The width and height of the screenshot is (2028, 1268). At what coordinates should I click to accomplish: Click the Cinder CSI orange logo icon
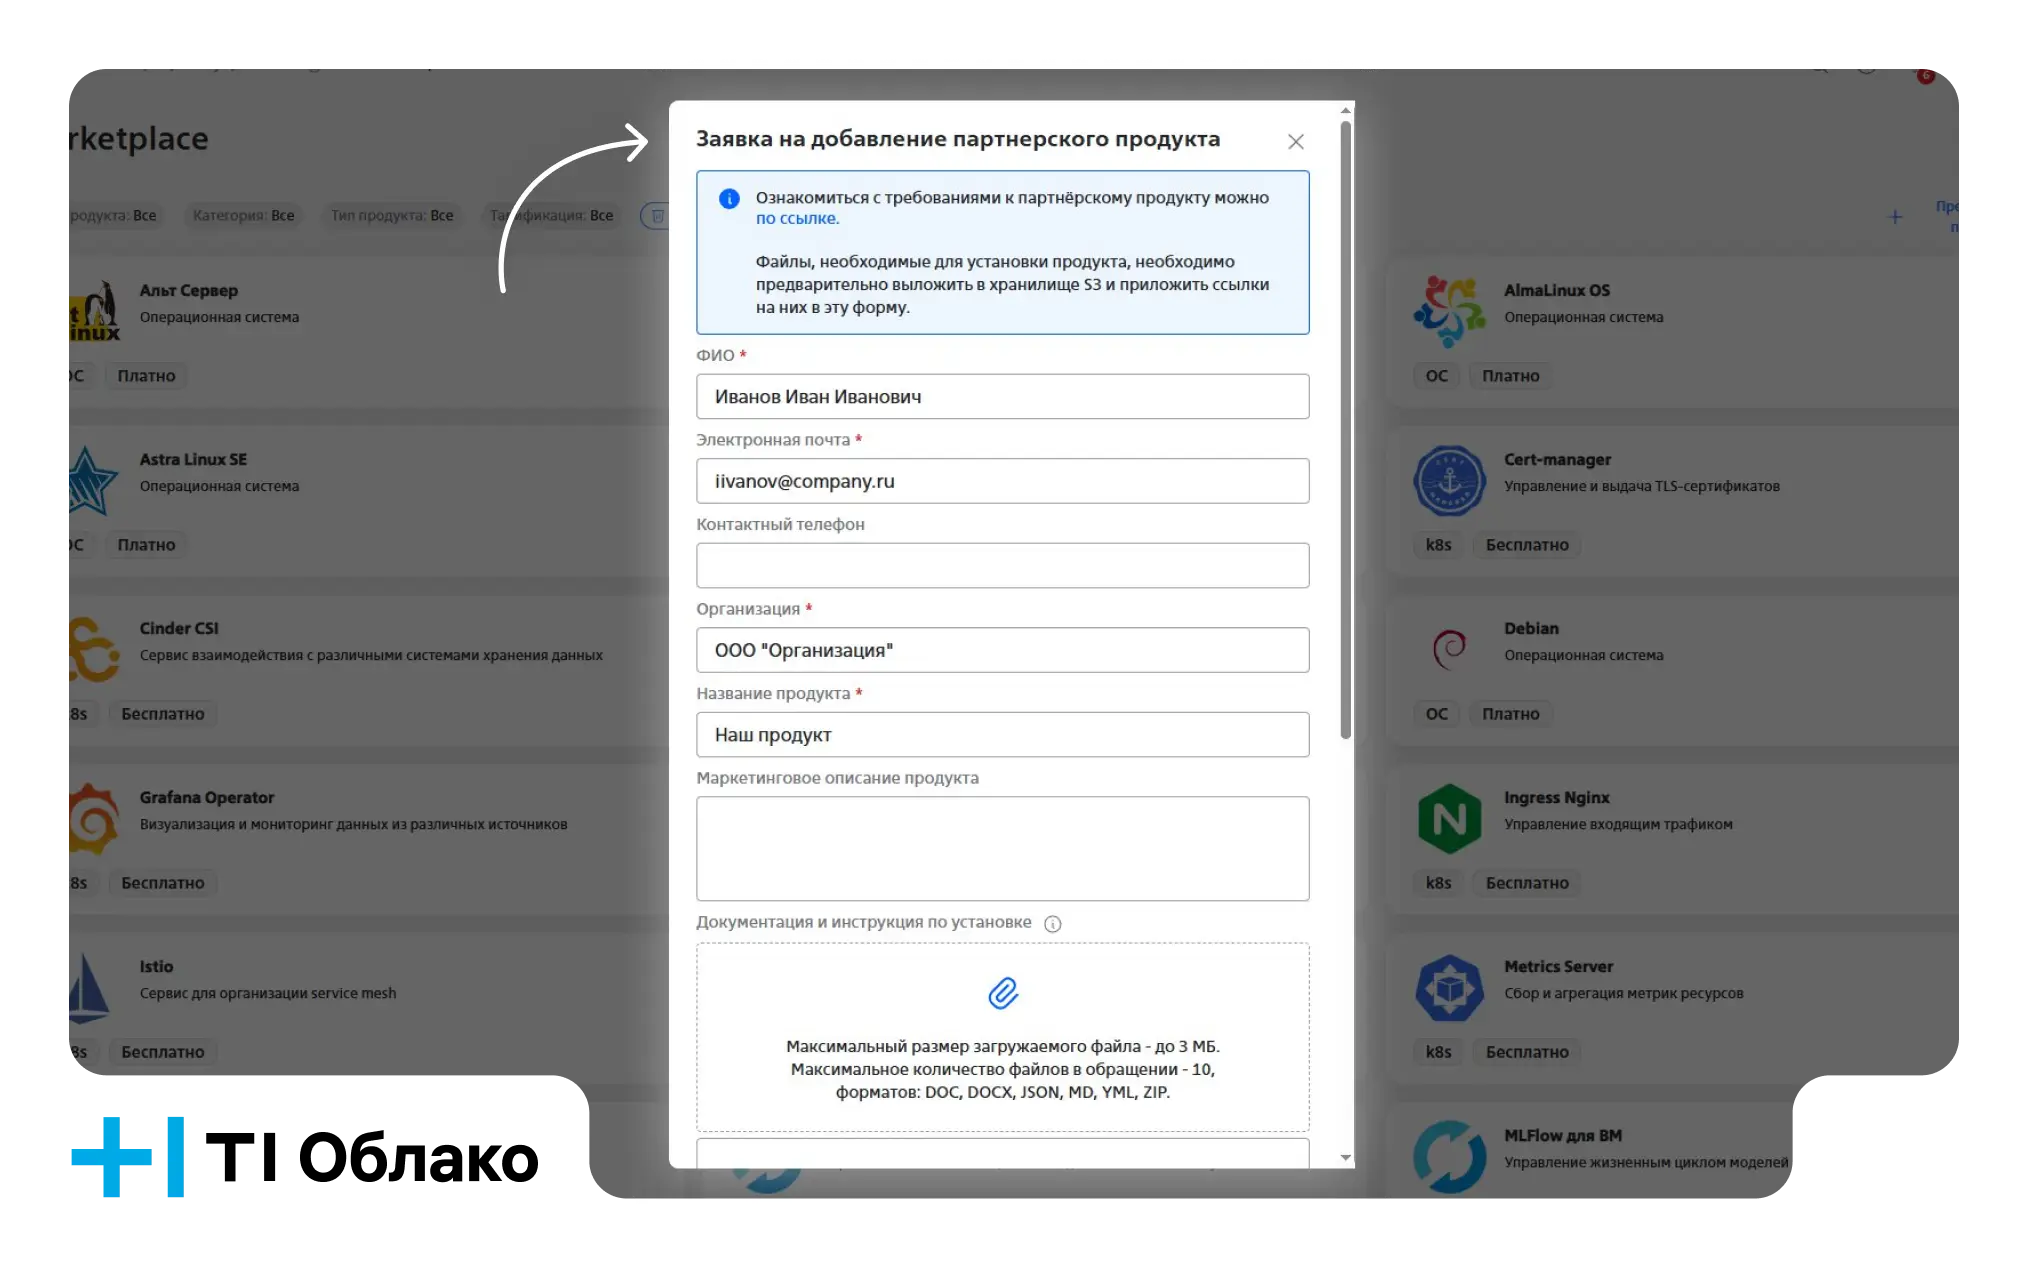(x=94, y=649)
